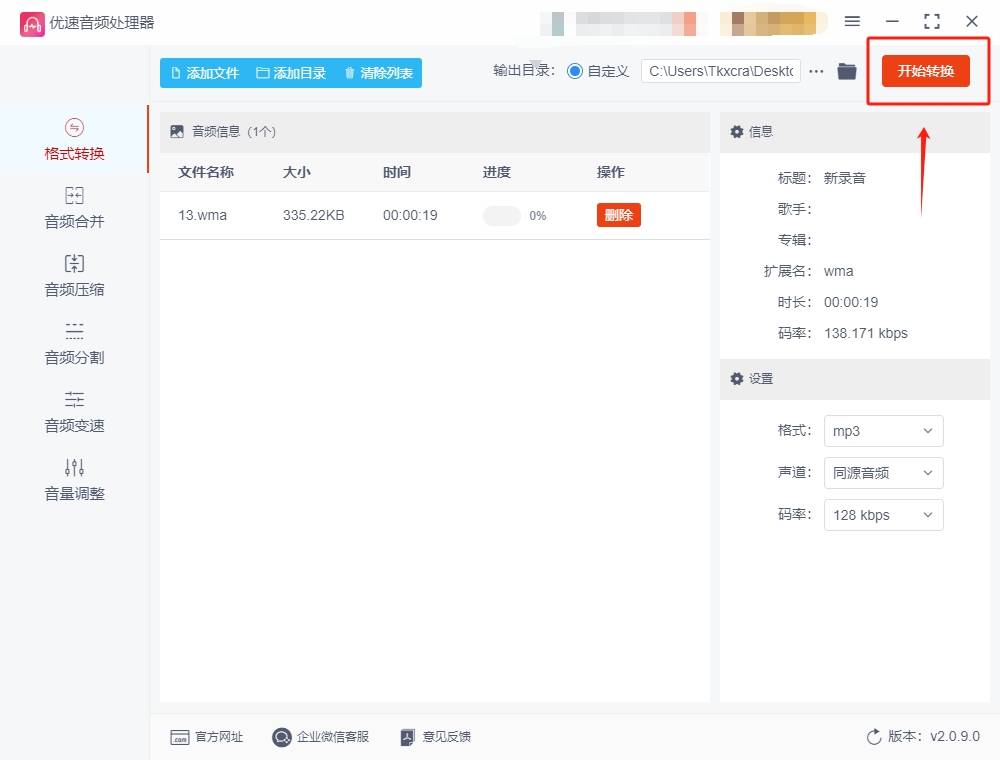This screenshot has height=760, width=1000.
Task: Click the 13.wma progress bar
Action: (502, 216)
